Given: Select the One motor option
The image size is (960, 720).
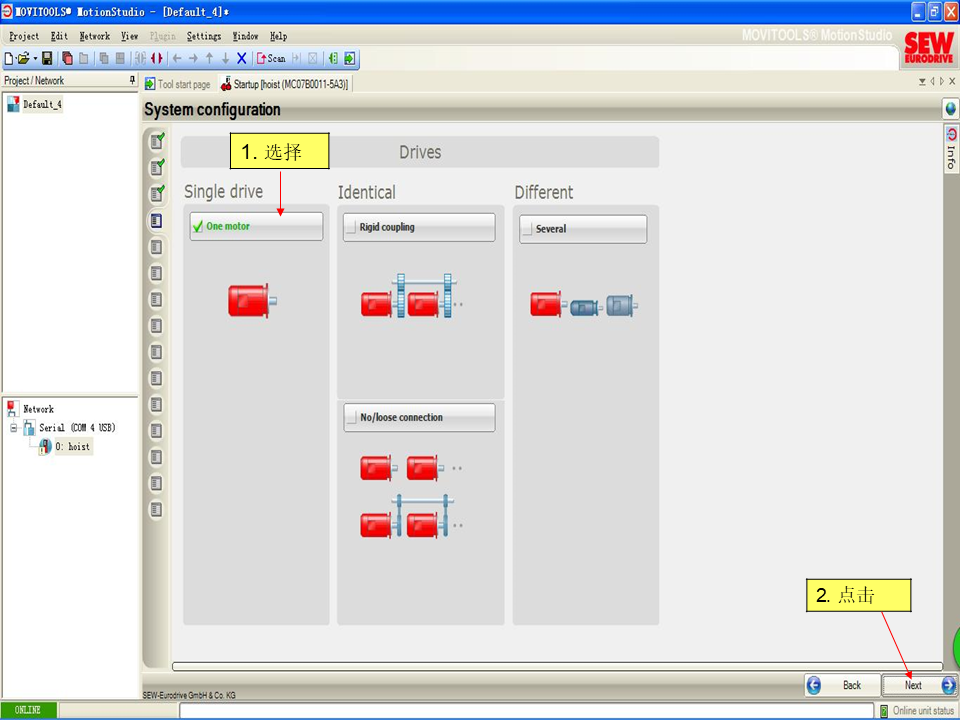Looking at the screenshot, I should 256,226.
